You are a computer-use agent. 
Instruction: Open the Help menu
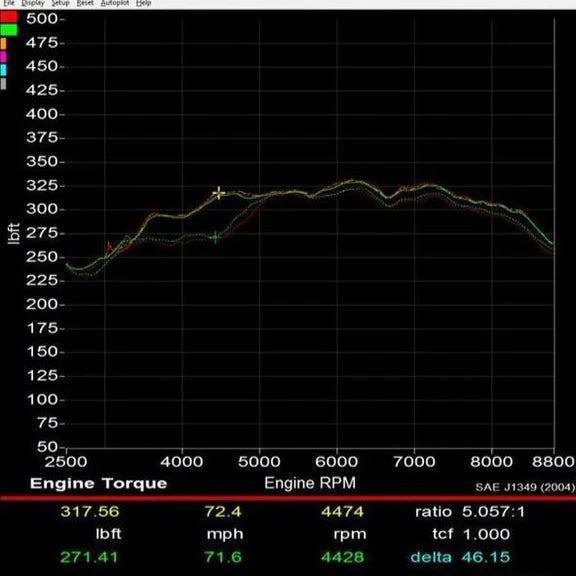[143, 3]
